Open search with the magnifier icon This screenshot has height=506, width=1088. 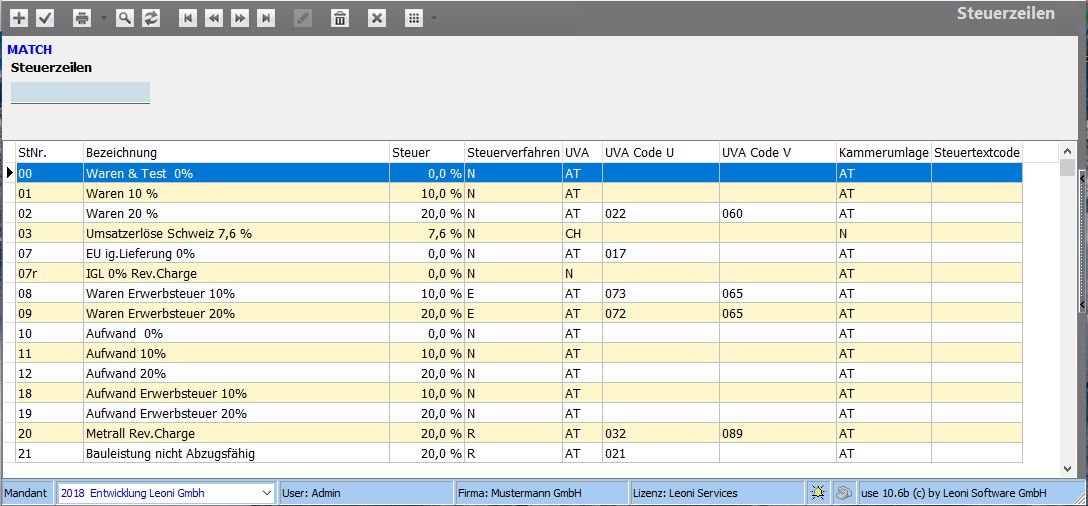(x=124, y=19)
